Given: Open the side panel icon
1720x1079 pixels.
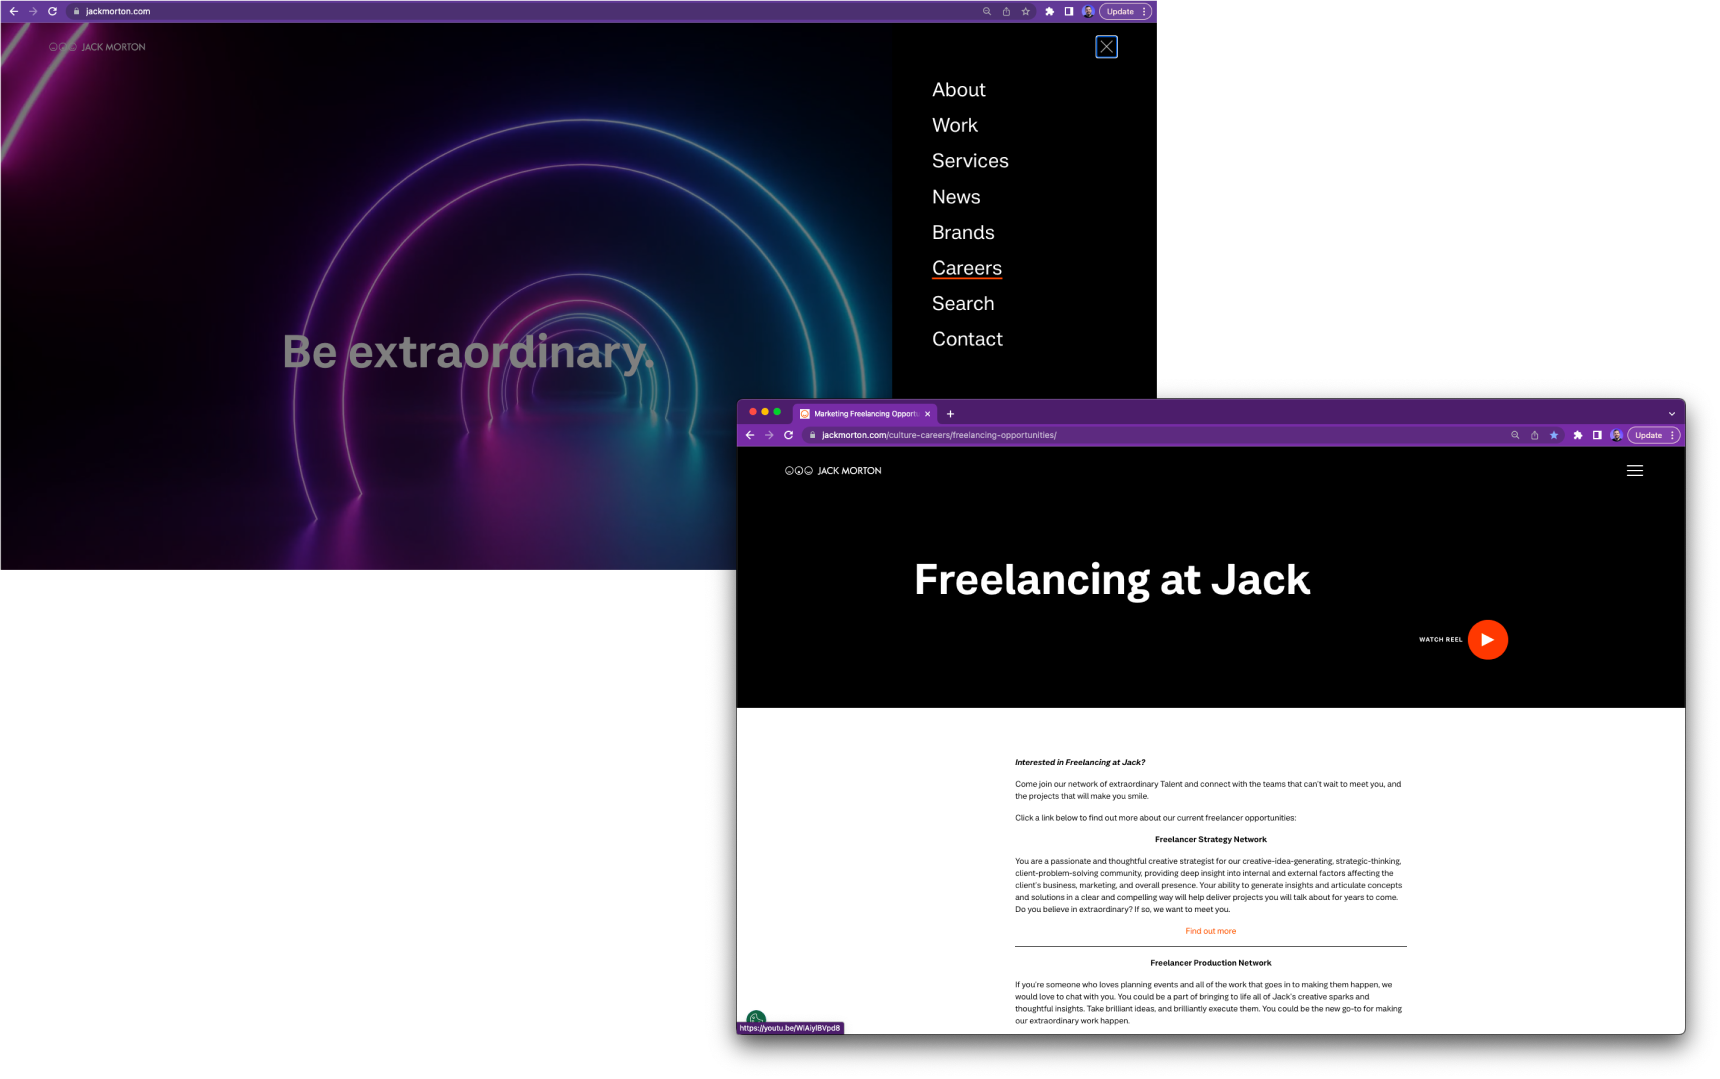Looking at the screenshot, I should 1596,435.
